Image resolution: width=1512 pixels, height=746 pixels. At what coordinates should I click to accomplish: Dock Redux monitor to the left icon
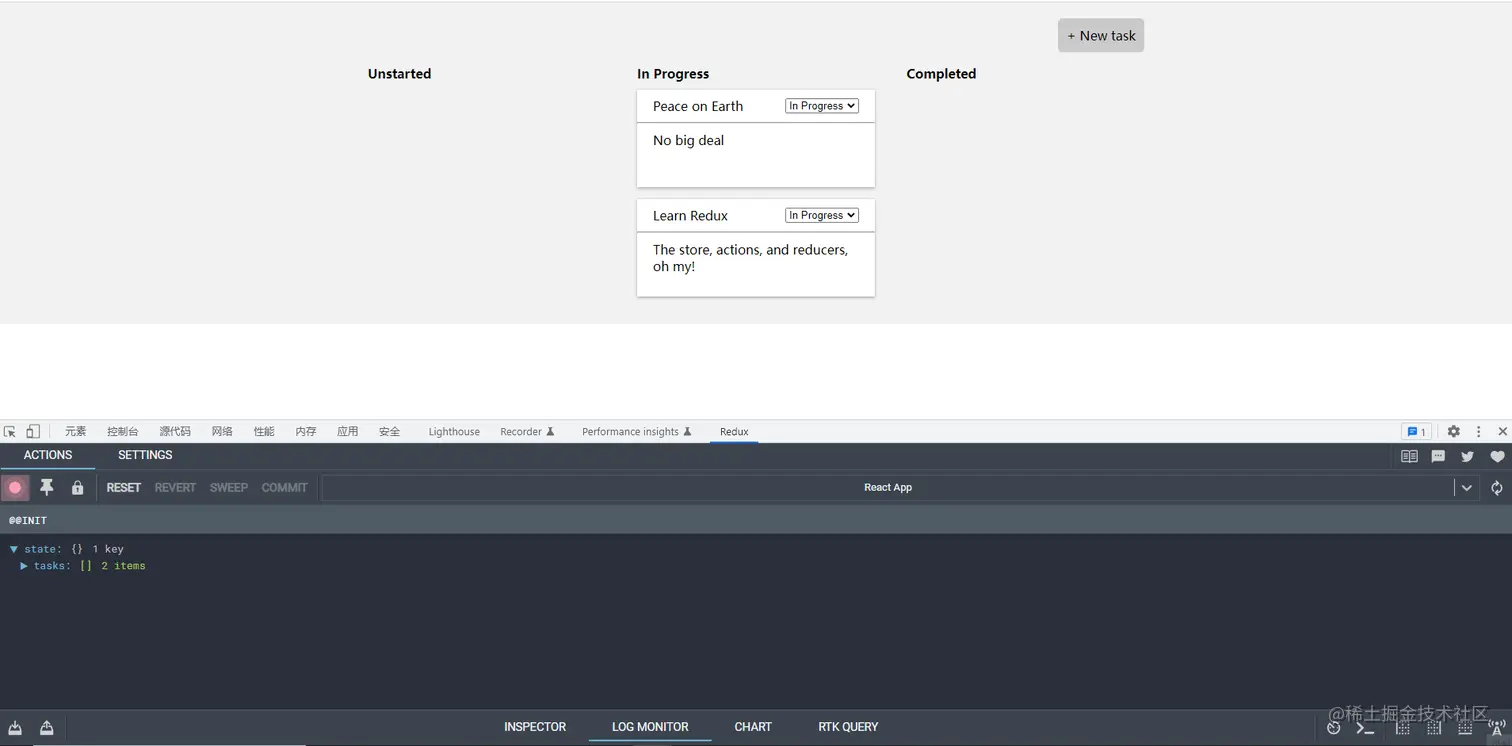coord(1403,728)
